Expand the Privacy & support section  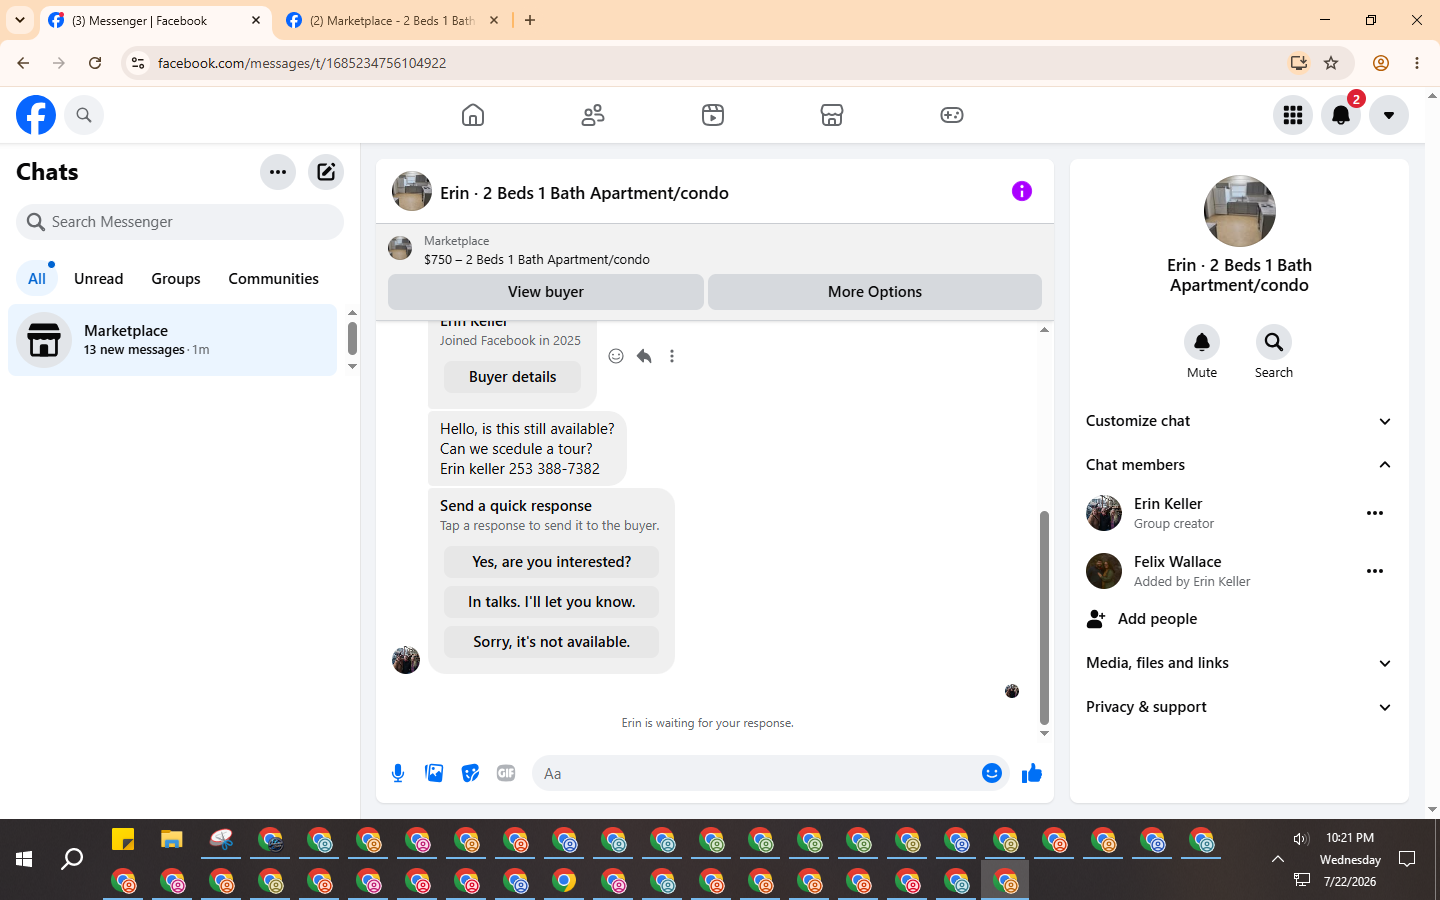click(x=1240, y=707)
